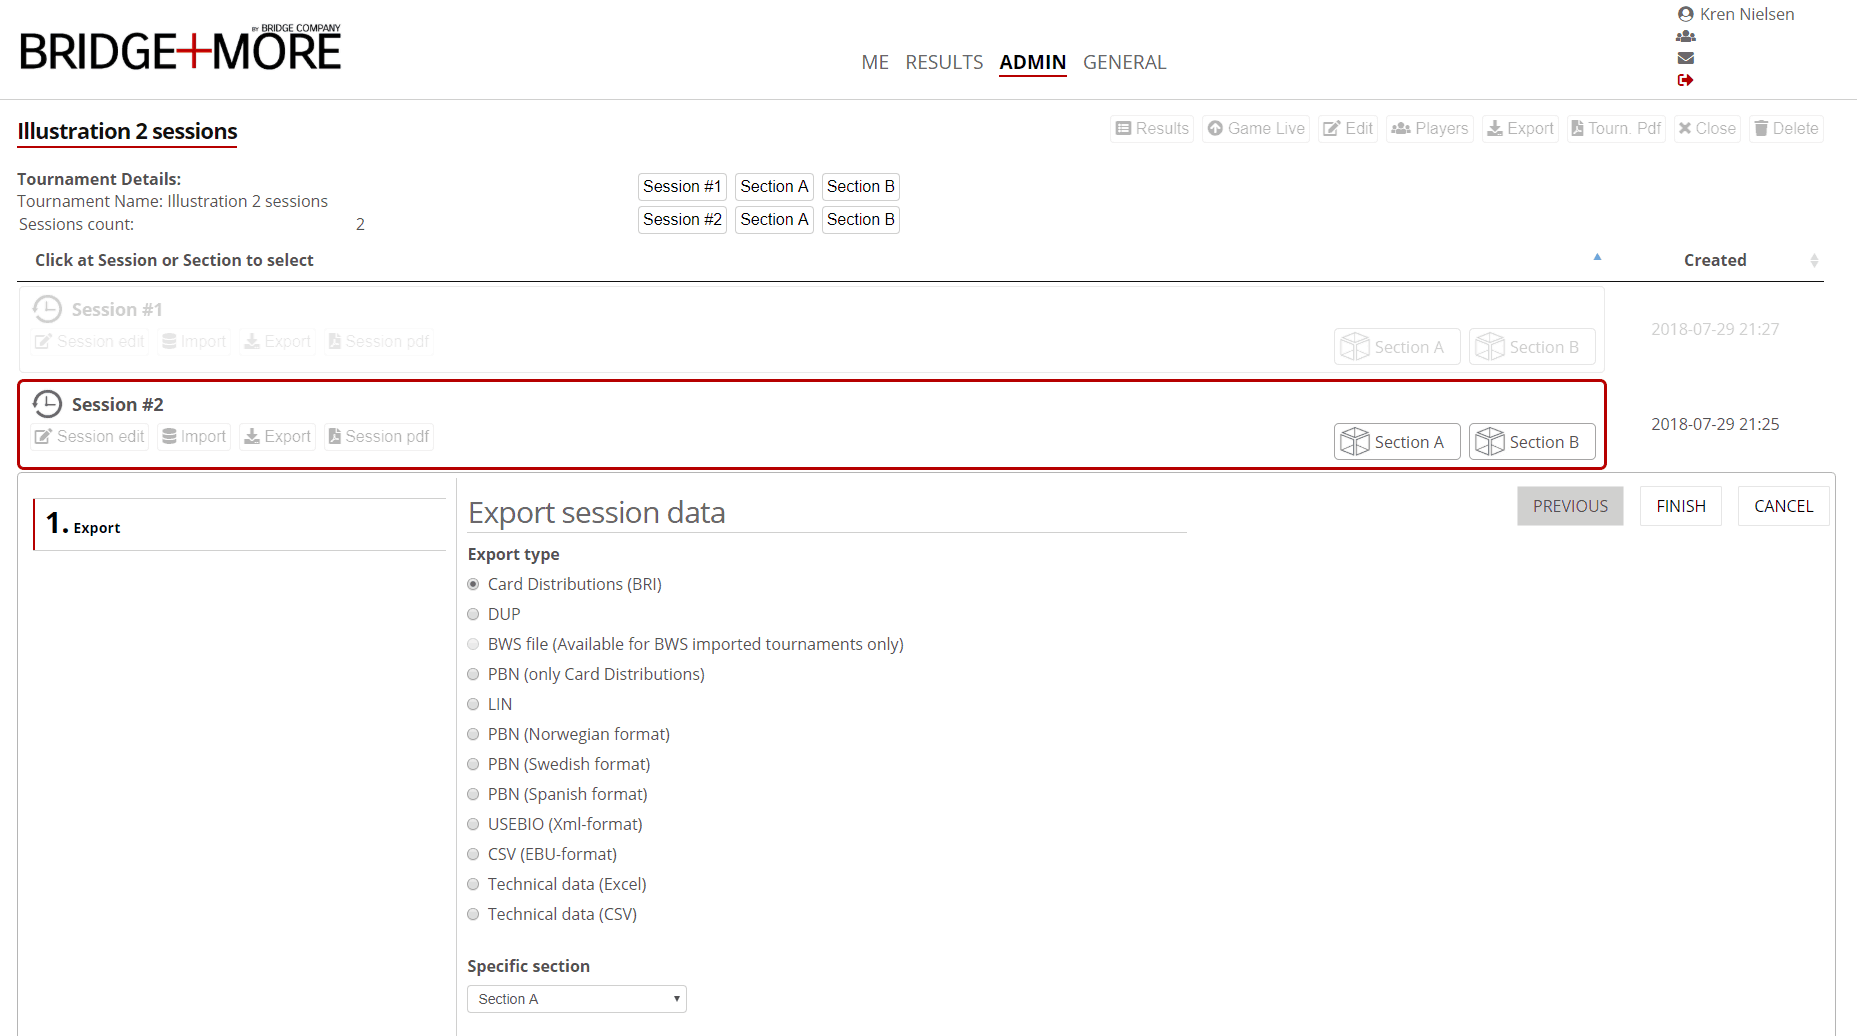1857x1036 pixels.
Task: Click Session edit in Session #2 row
Action: coord(90,437)
